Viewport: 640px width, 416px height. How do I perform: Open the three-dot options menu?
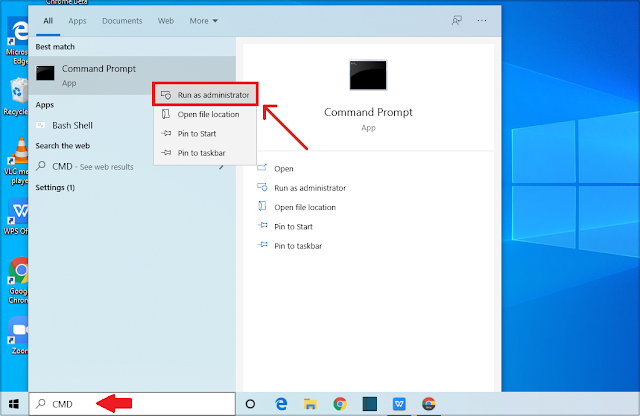point(482,20)
